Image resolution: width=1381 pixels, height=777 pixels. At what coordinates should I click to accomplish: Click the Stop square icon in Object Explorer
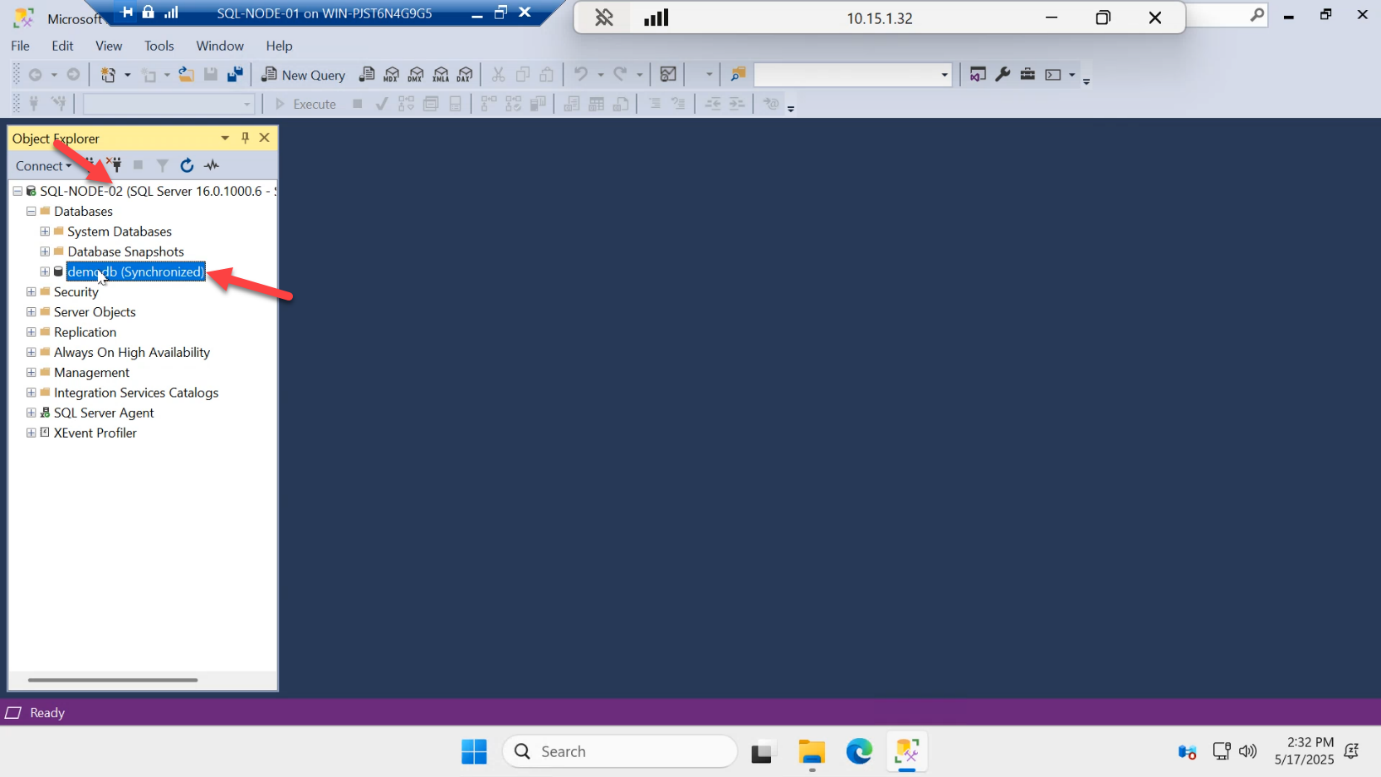138,166
